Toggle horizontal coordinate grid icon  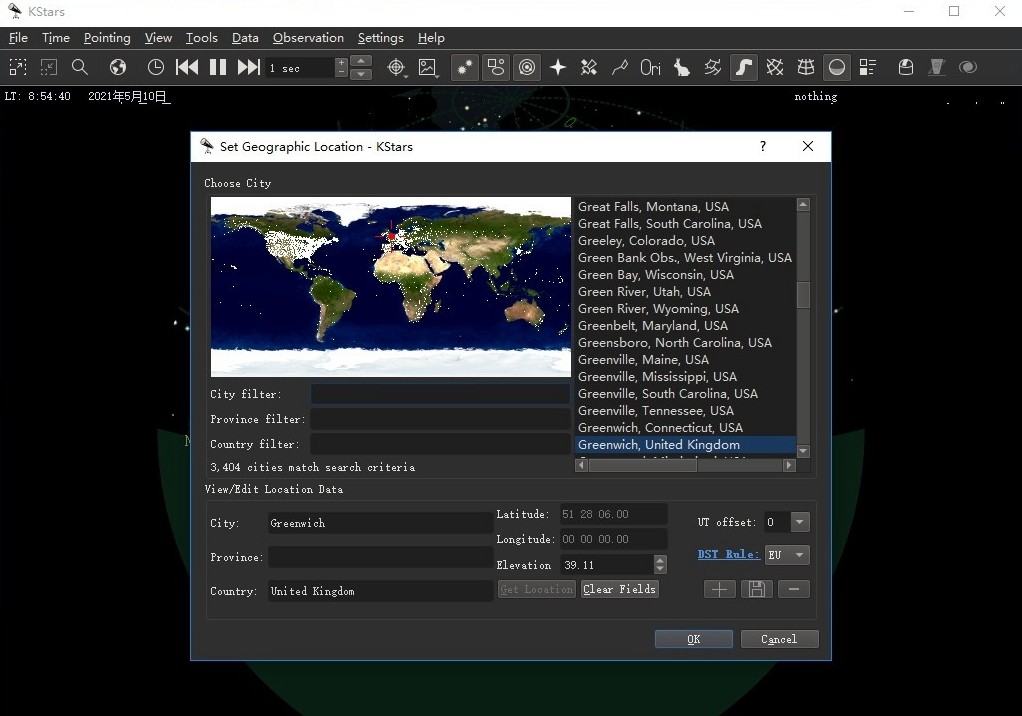click(x=806, y=67)
